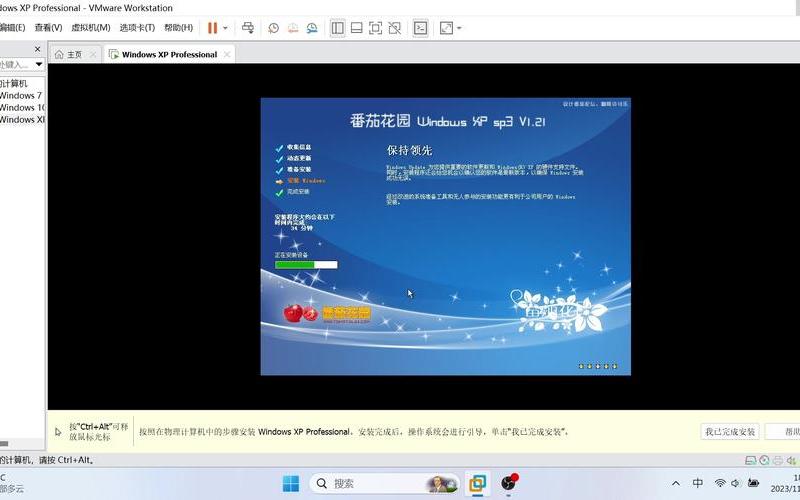Click the CD/DVD drive status bar icon

pyautogui.click(x=764, y=460)
